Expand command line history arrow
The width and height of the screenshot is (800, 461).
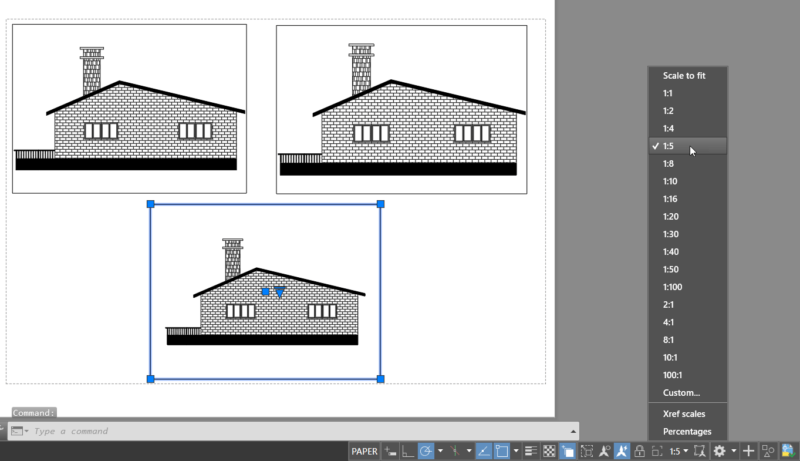573,431
